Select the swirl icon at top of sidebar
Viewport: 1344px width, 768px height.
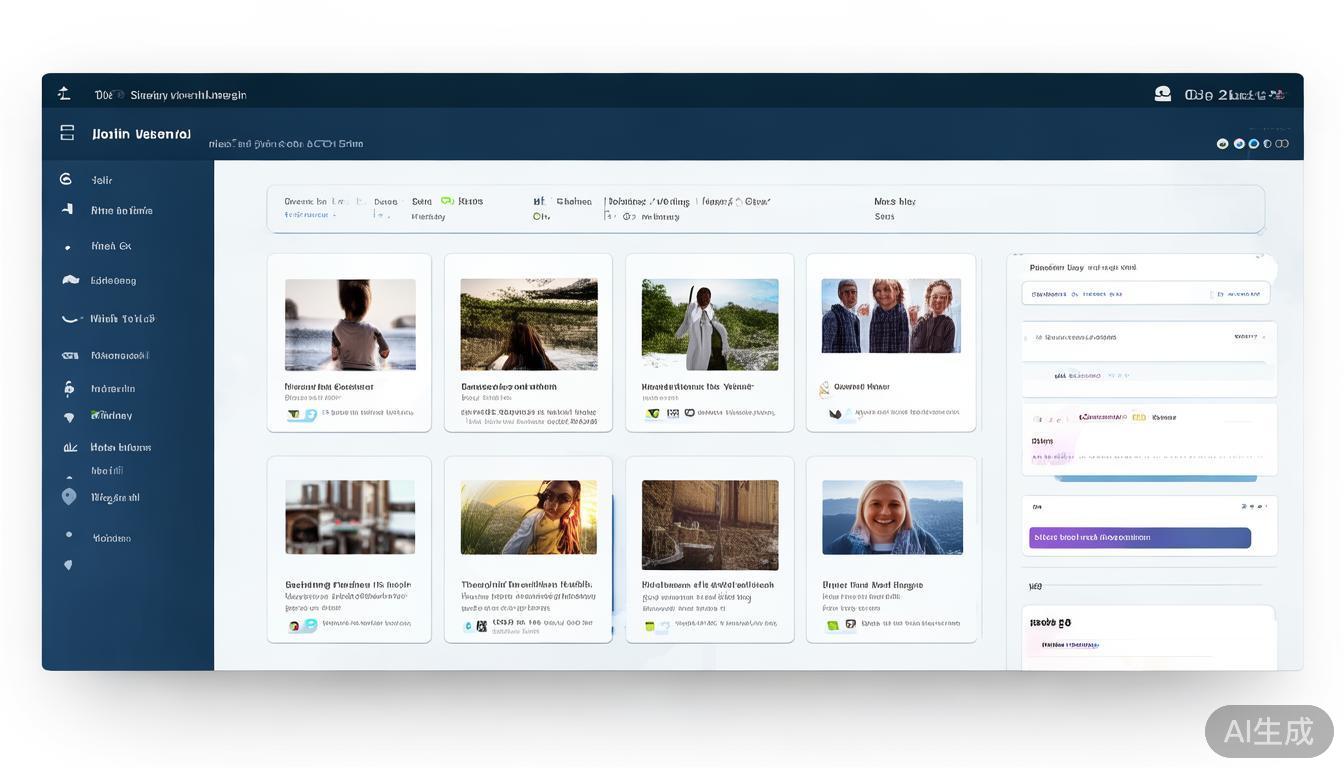click(x=66, y=179)
